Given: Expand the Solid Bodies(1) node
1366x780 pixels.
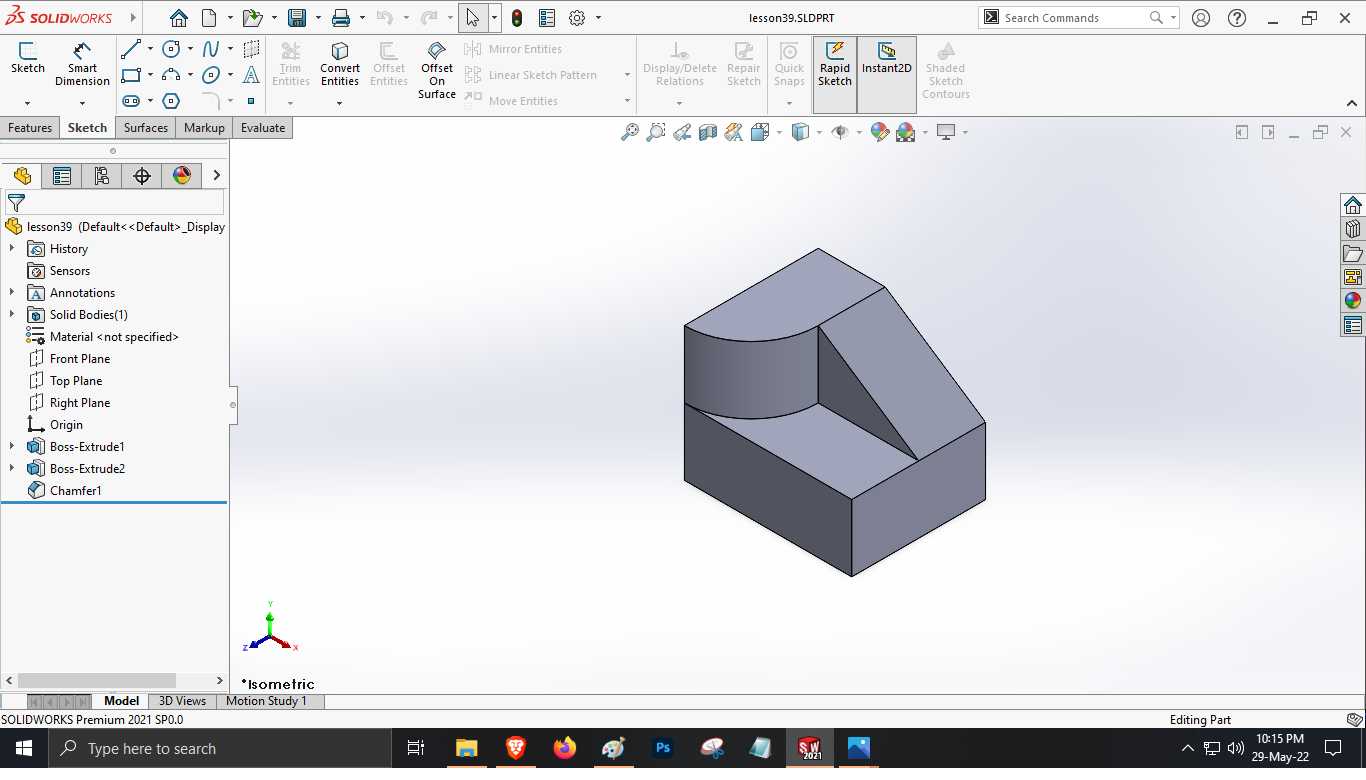Looking at the screenshot, I should click(12, 314).
